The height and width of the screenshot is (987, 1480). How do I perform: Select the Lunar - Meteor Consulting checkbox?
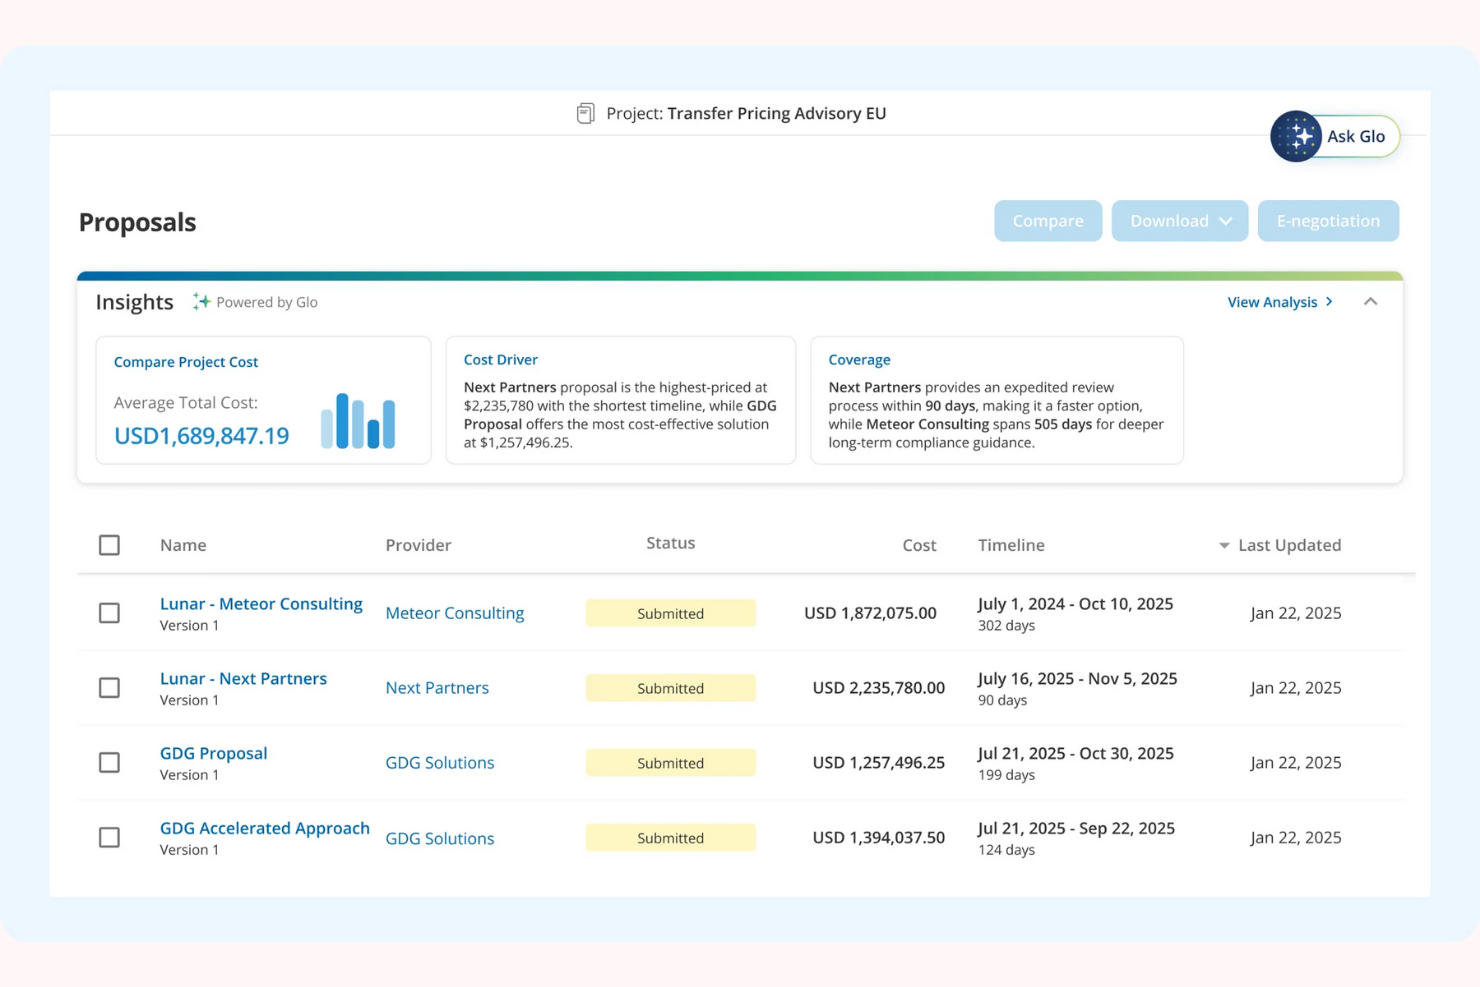point(109,613)
